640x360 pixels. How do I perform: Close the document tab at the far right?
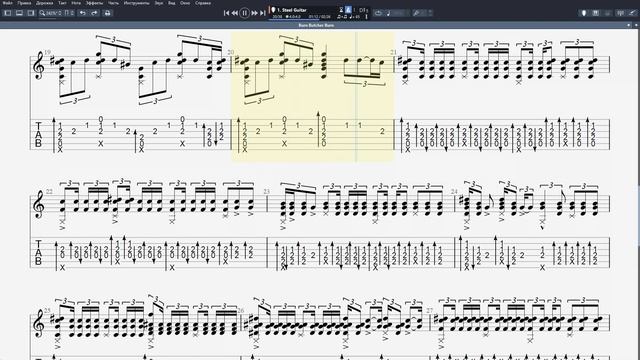tap(636, 25)
